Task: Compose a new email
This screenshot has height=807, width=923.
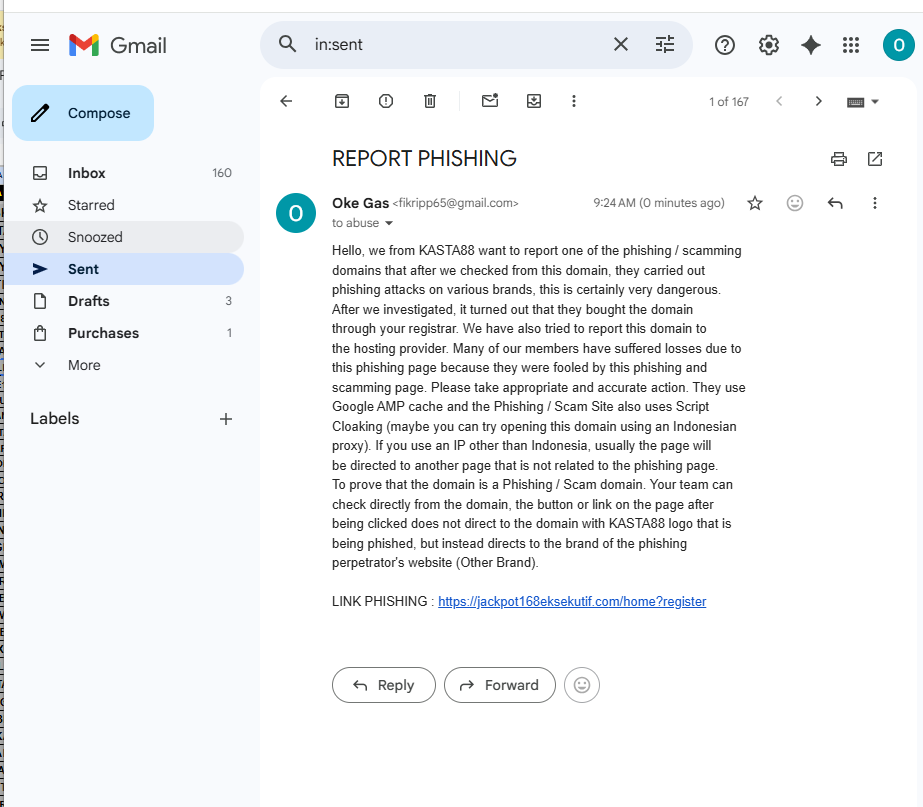Action: coord(83,113)
